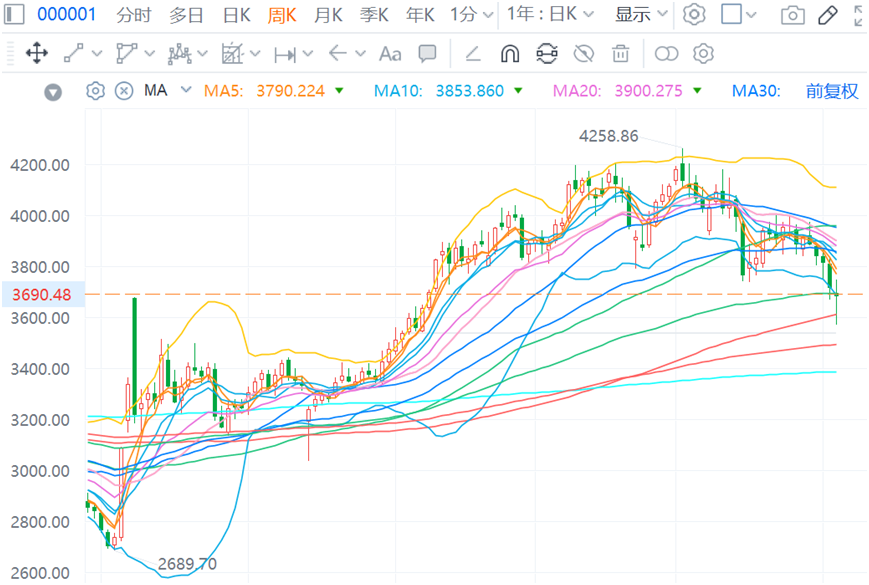The image size is (869, 585).
Task: Add a speech bubble comment annotation
Action: [427, 54]
